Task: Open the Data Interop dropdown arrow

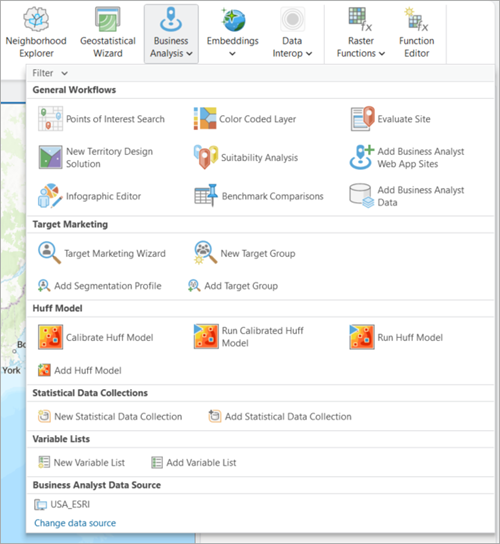Action: pos(309,53)
